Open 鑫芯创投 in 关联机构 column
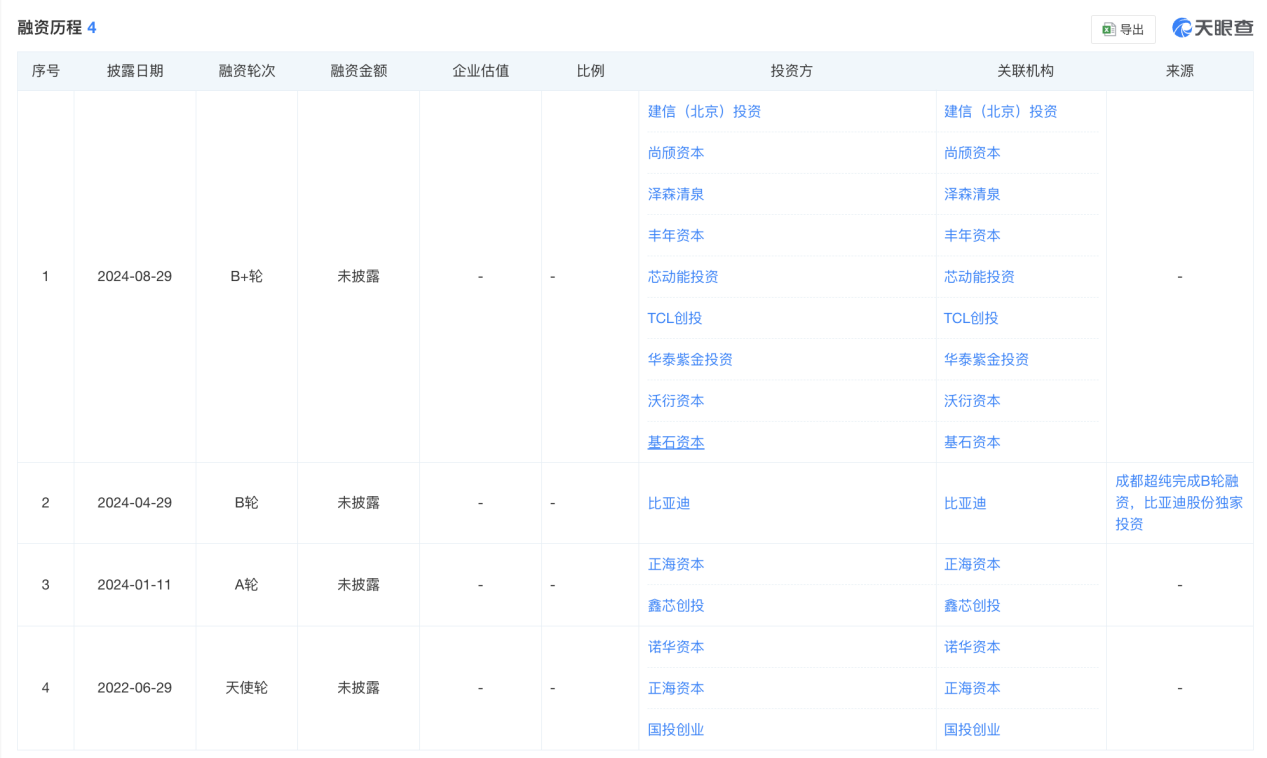This screenshot has height=758, width=1267. point(972,606)
